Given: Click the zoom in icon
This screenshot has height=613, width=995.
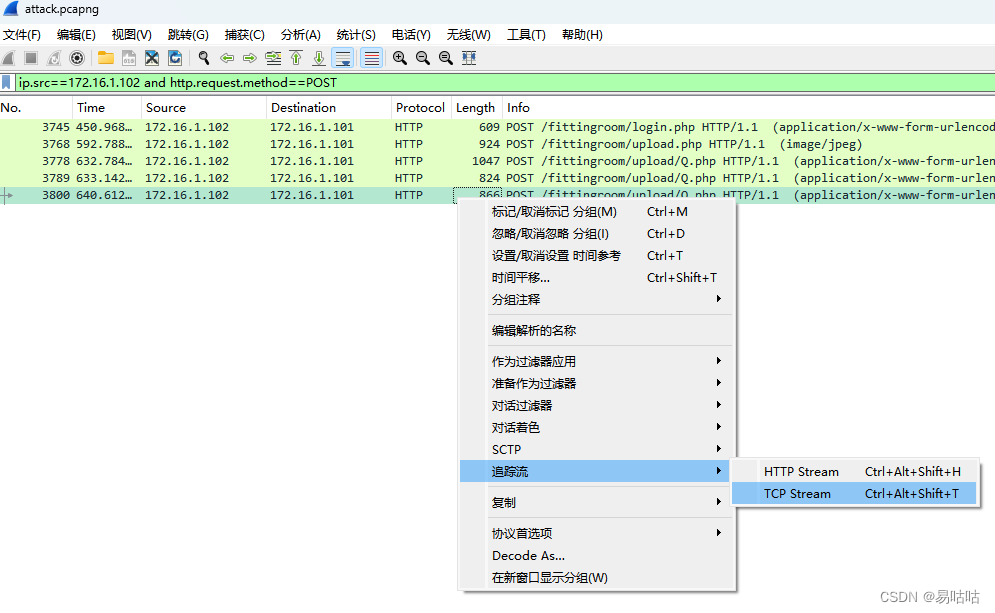Looking at the screenshot, I should (x=399, y=57).
